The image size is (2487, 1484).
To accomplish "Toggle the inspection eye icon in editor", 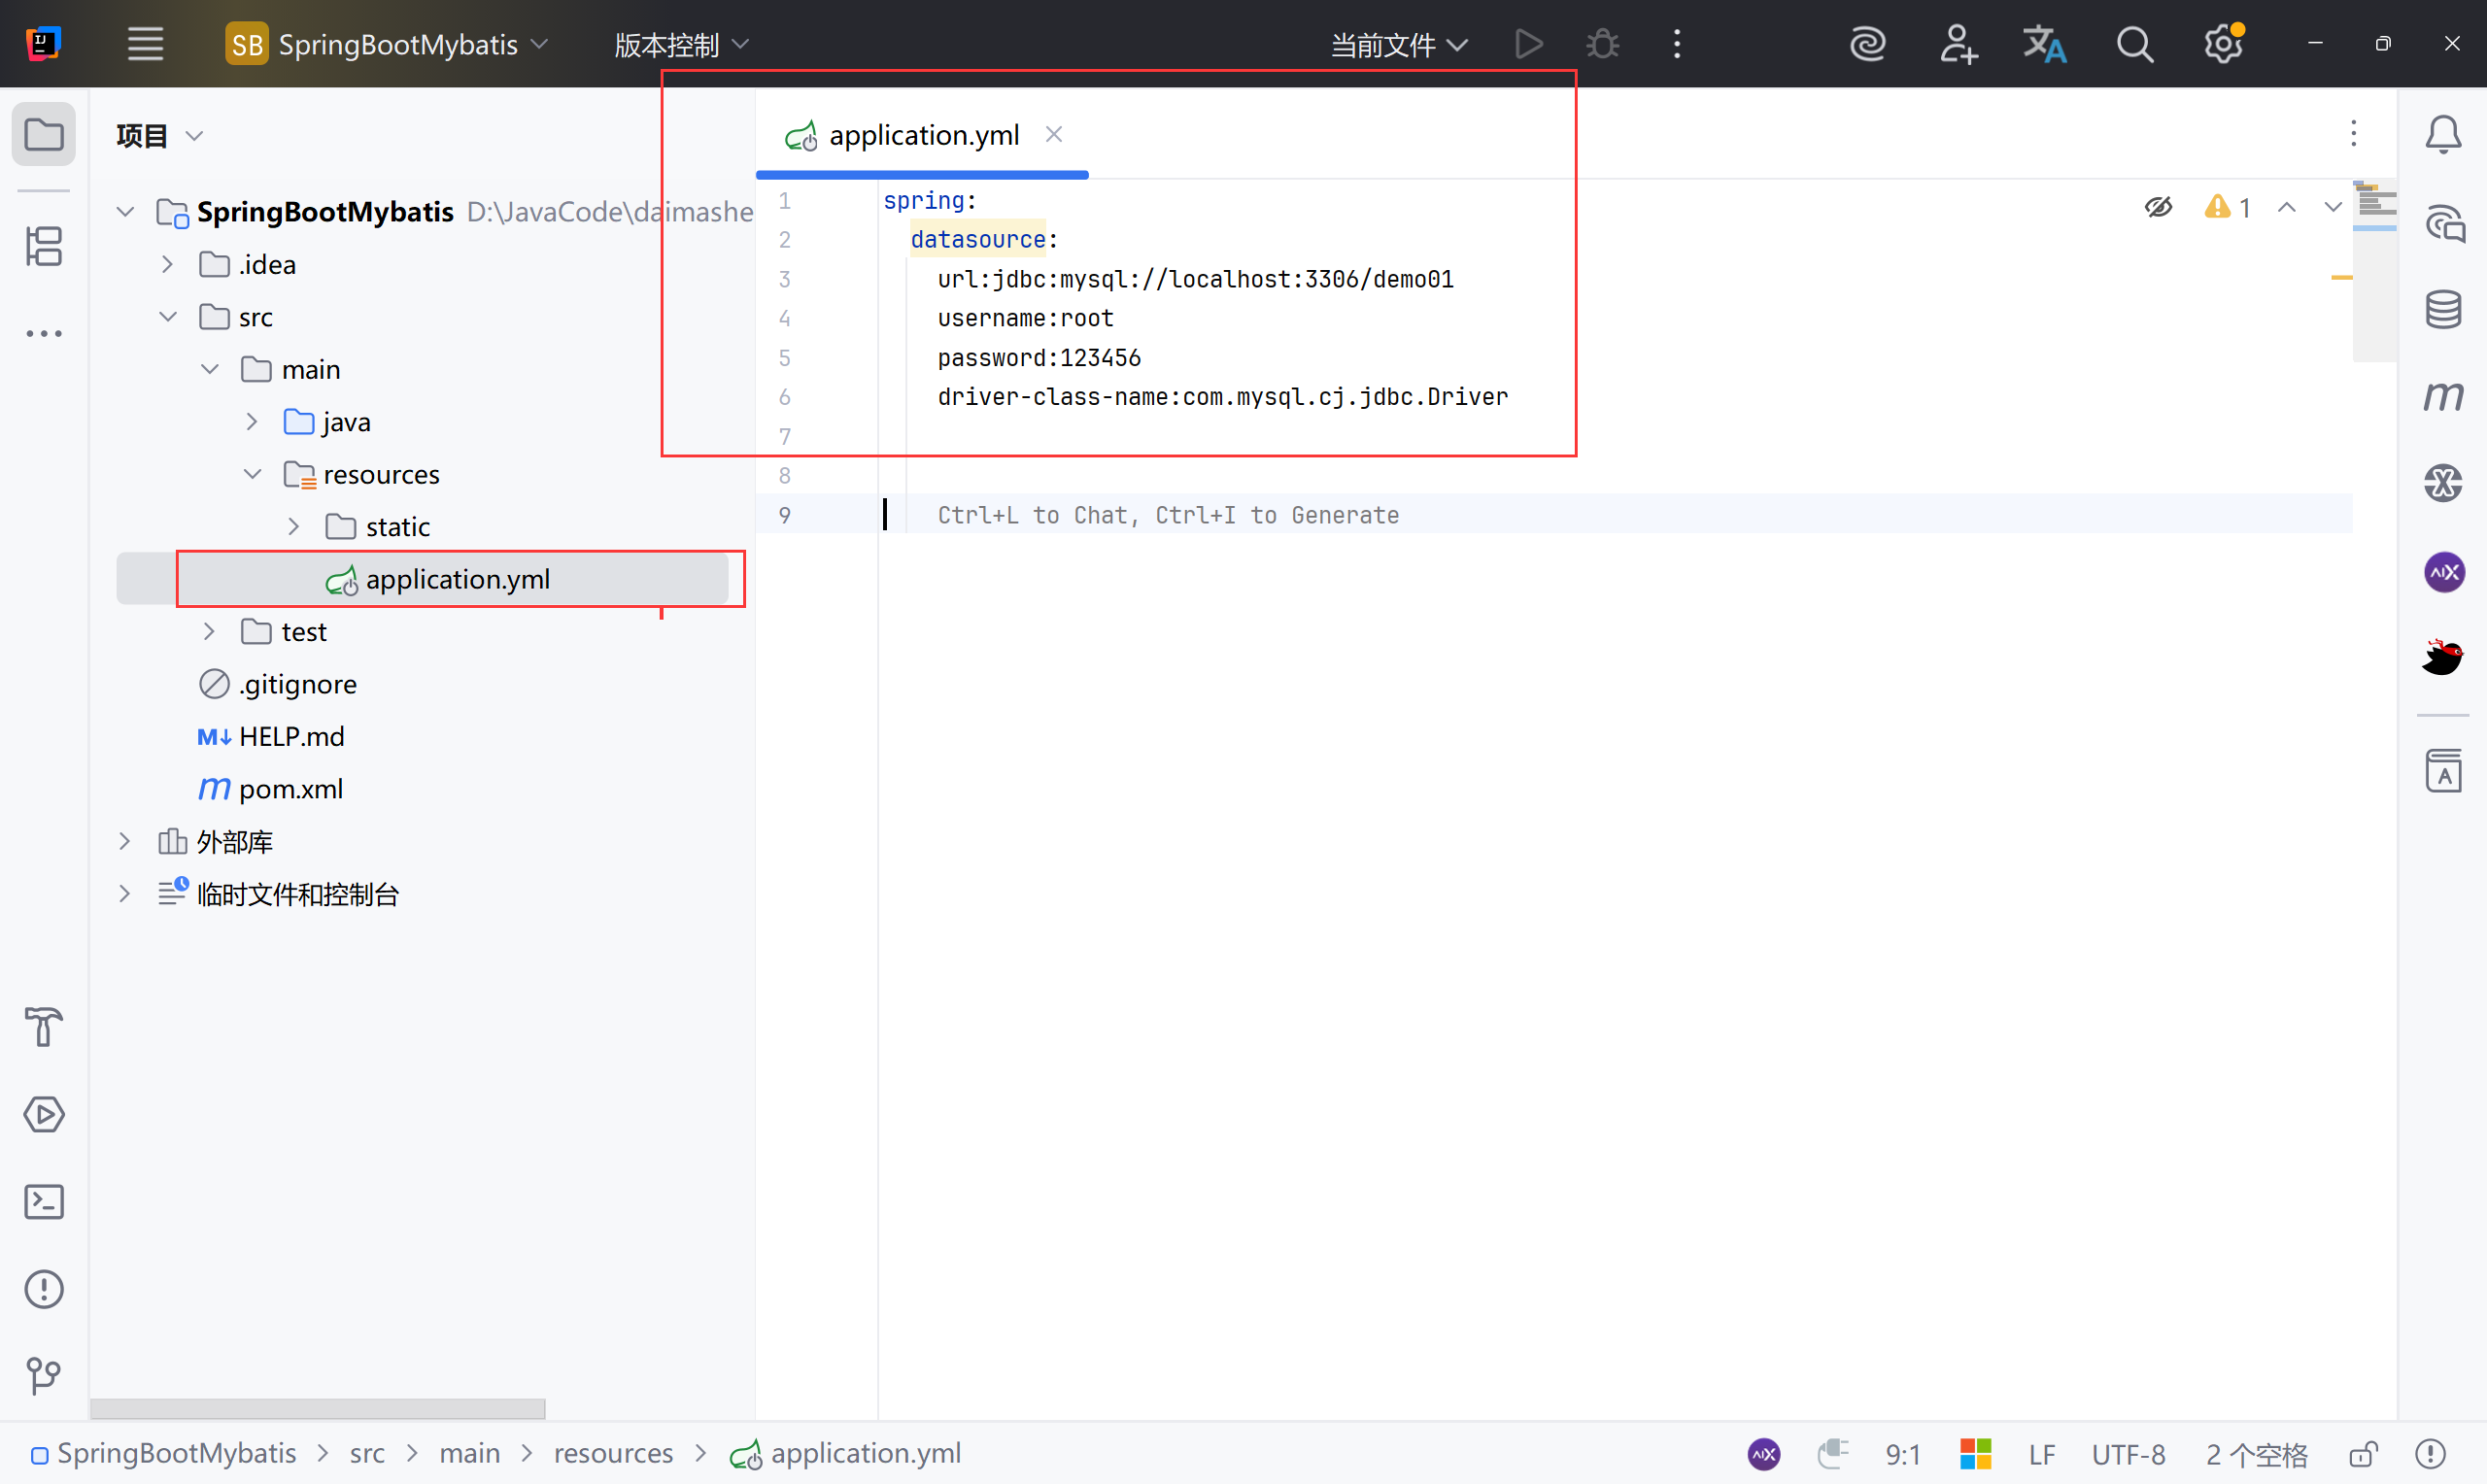I will tap(2158, 207).
